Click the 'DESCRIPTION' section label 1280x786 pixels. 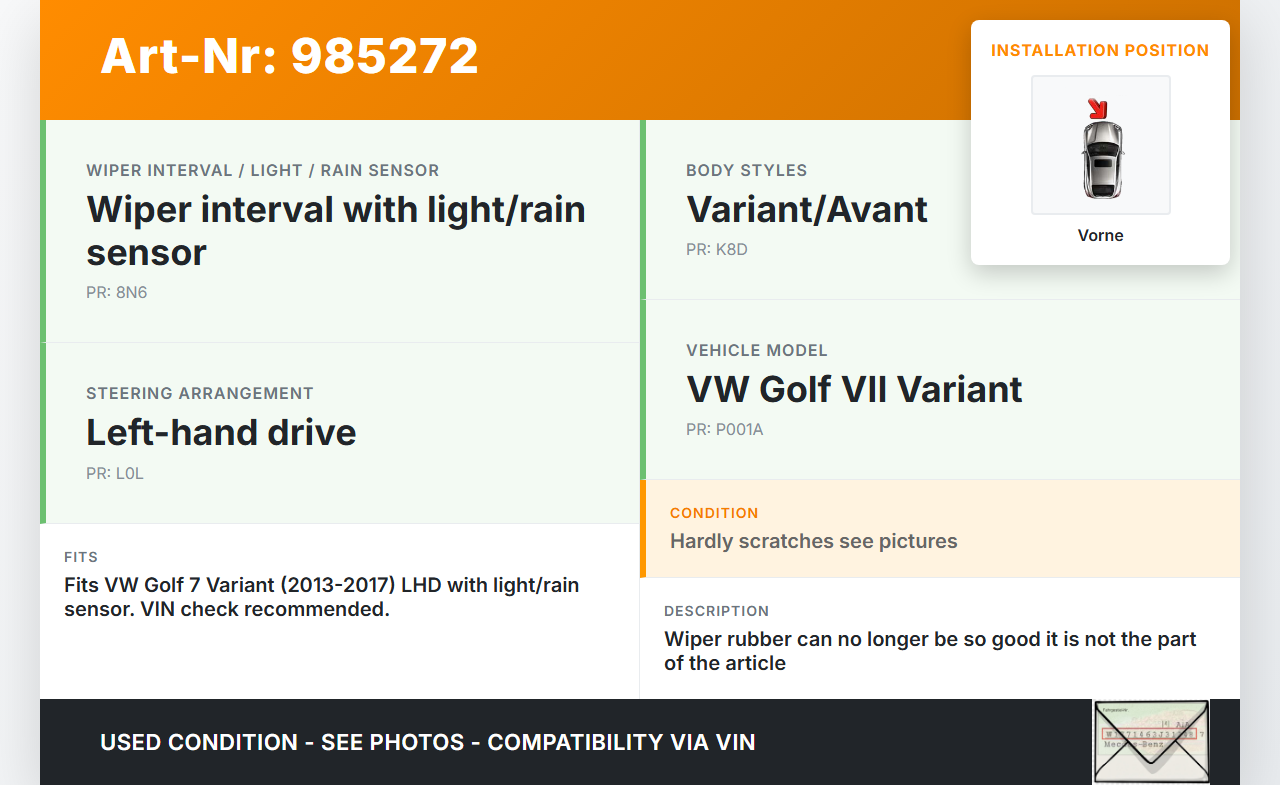click(717, 611)
